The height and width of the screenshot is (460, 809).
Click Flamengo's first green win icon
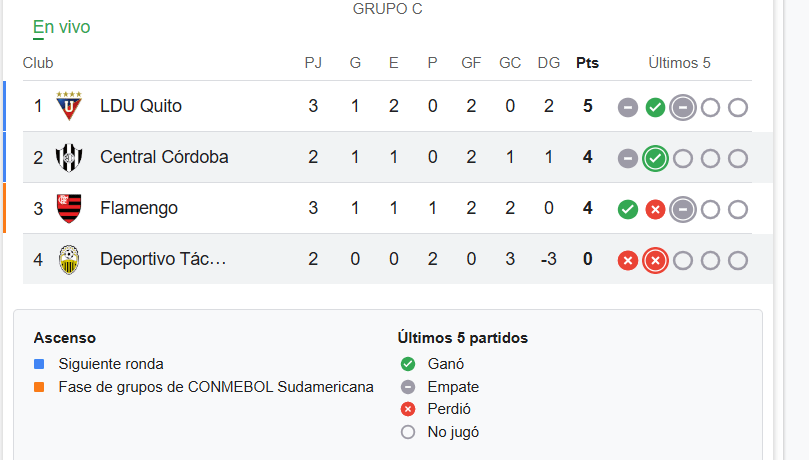coord(628,209)
